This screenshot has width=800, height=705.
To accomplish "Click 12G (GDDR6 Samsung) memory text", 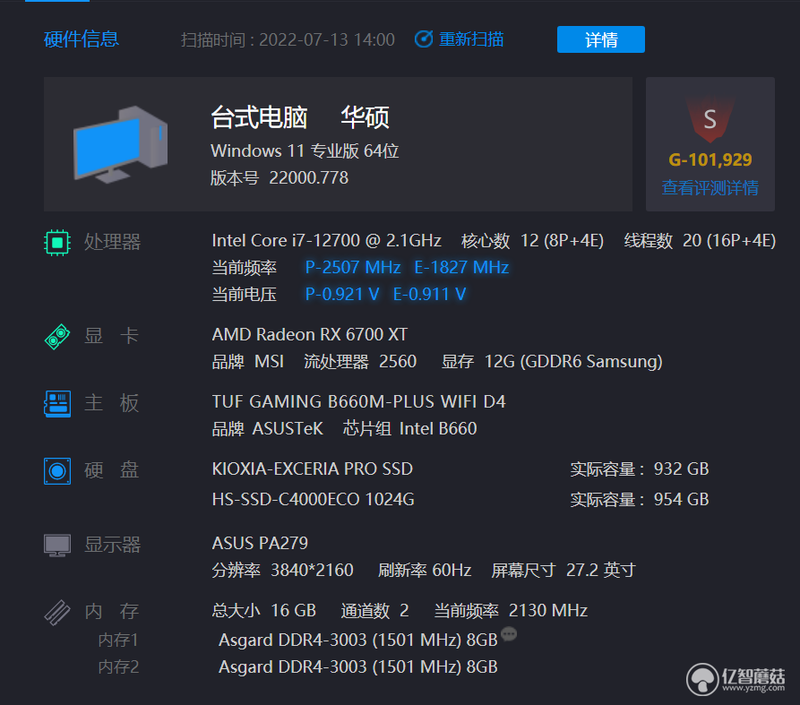I will point(573,362).
